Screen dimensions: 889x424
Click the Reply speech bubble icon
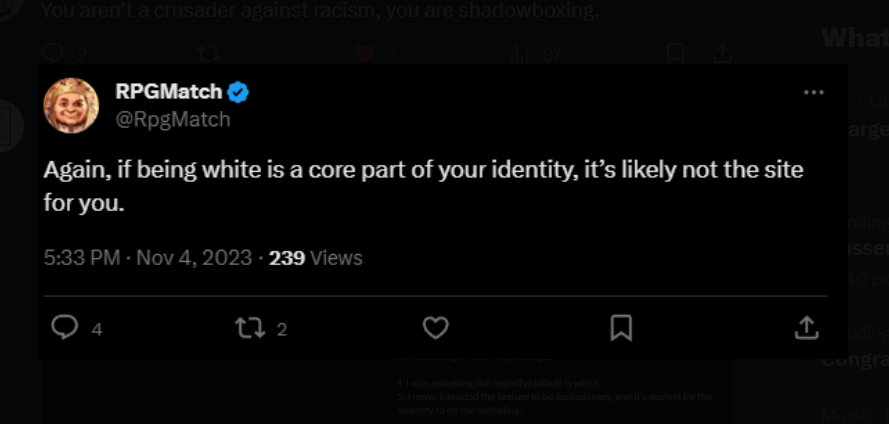point(65,327)
